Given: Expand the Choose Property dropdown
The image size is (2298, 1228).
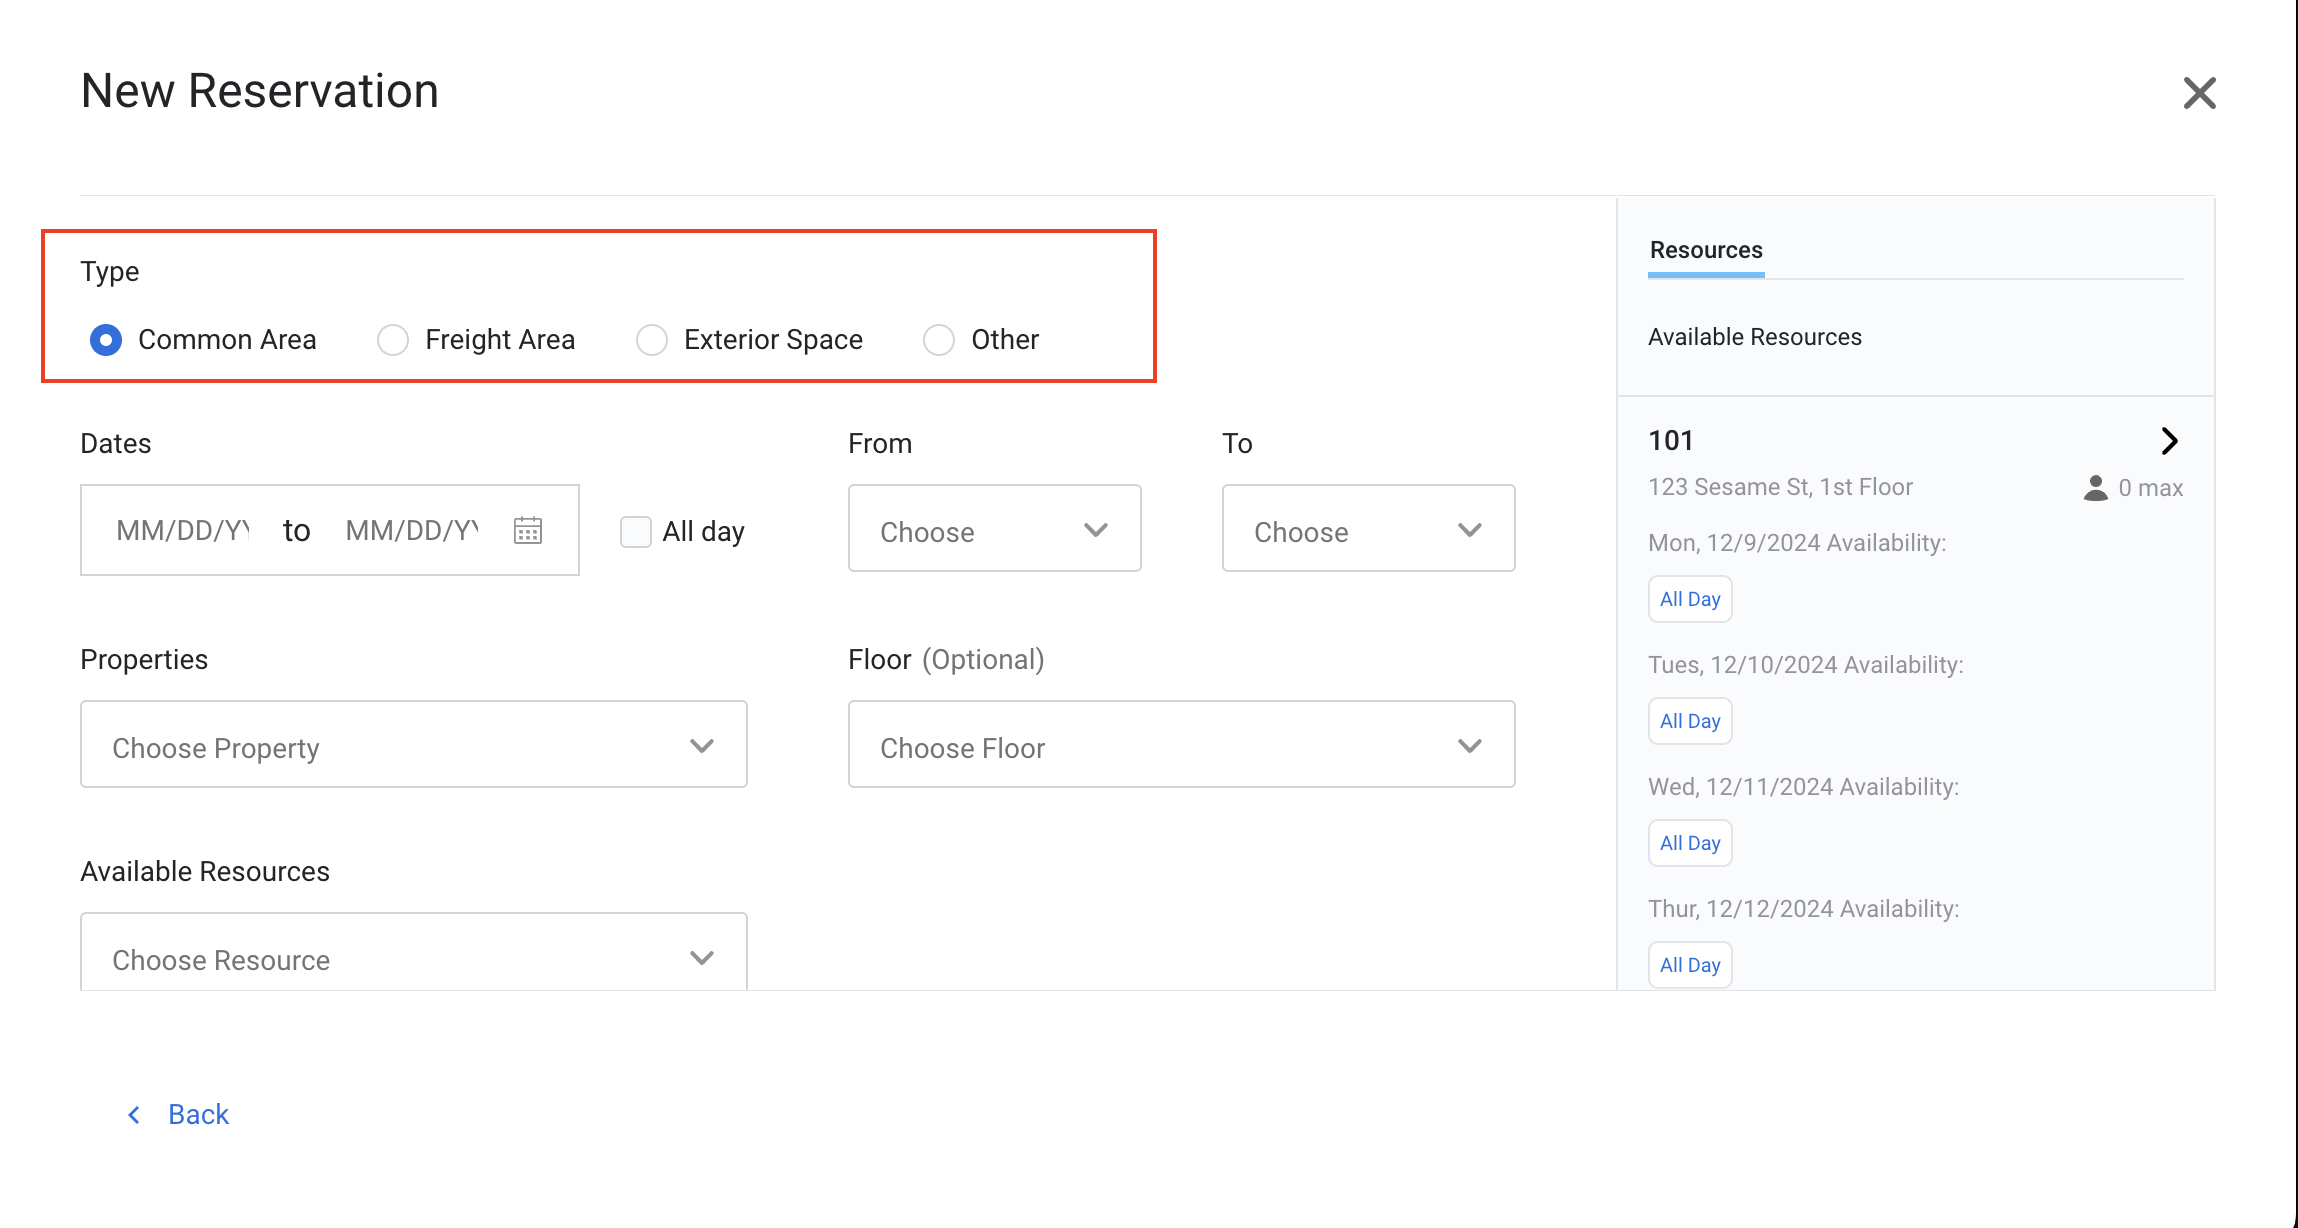Looking at the screenshot, I should click(x=413, y=745).
